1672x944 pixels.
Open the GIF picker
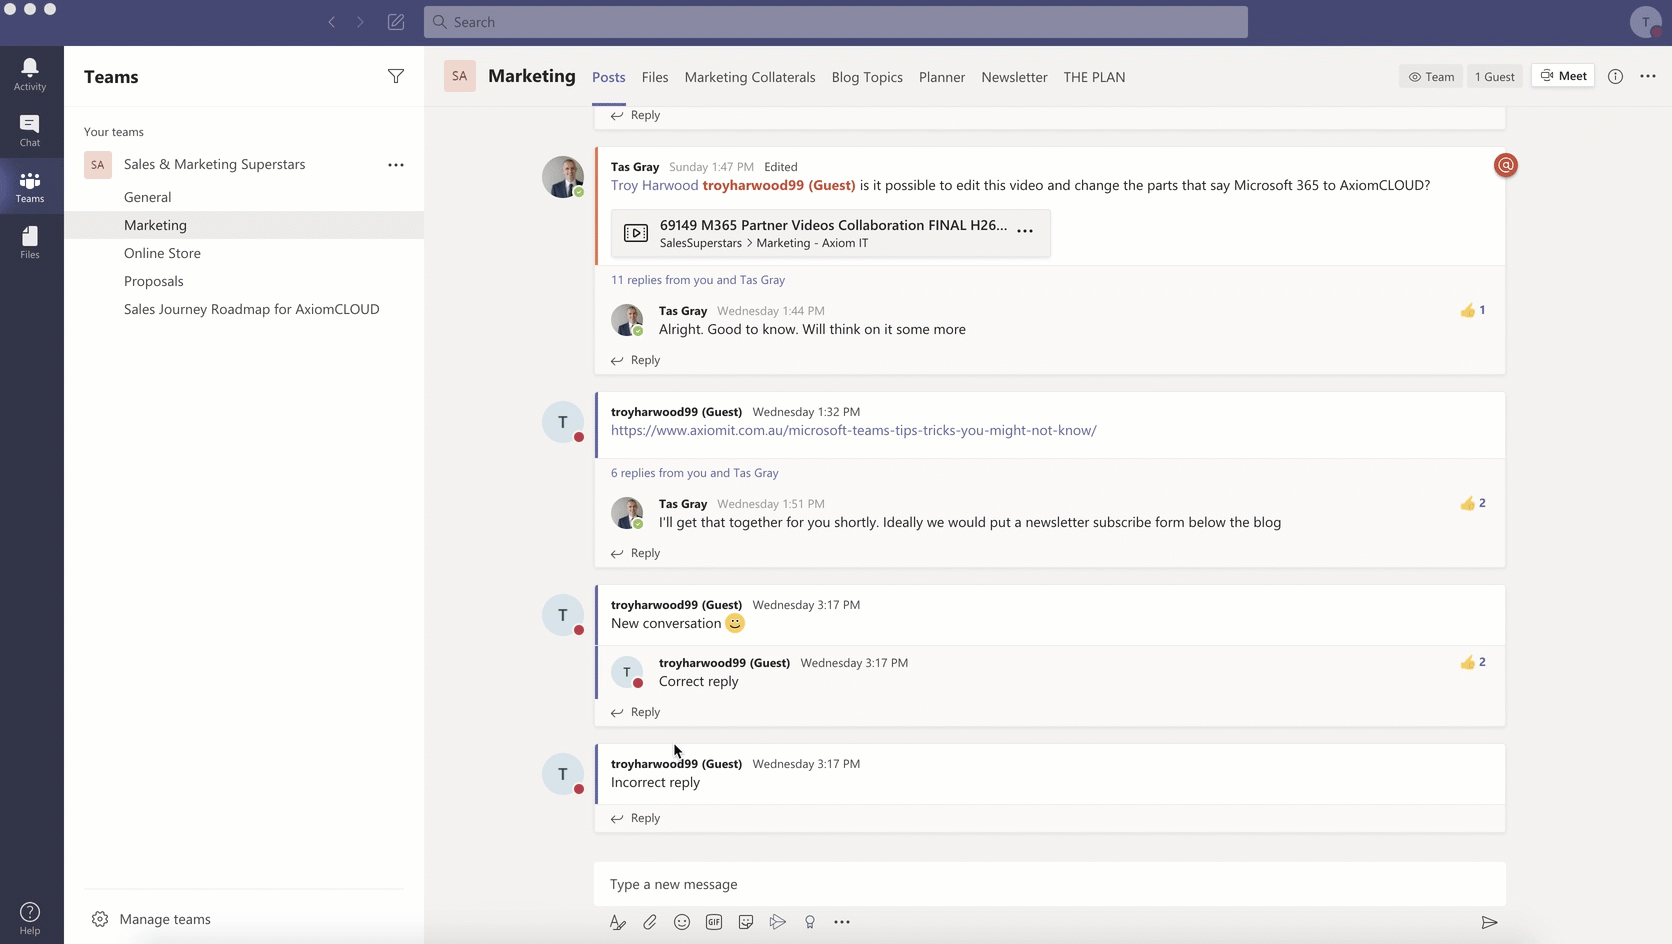tap(714, 922)
